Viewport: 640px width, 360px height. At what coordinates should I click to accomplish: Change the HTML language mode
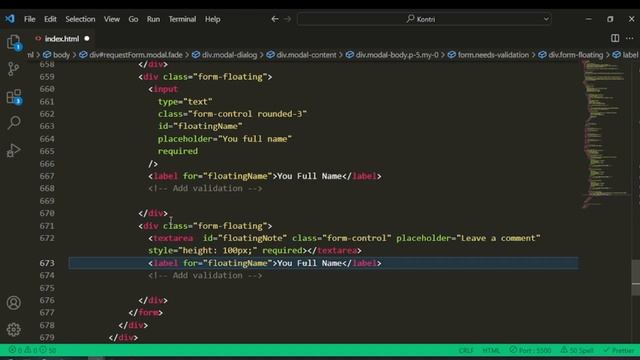491,350
